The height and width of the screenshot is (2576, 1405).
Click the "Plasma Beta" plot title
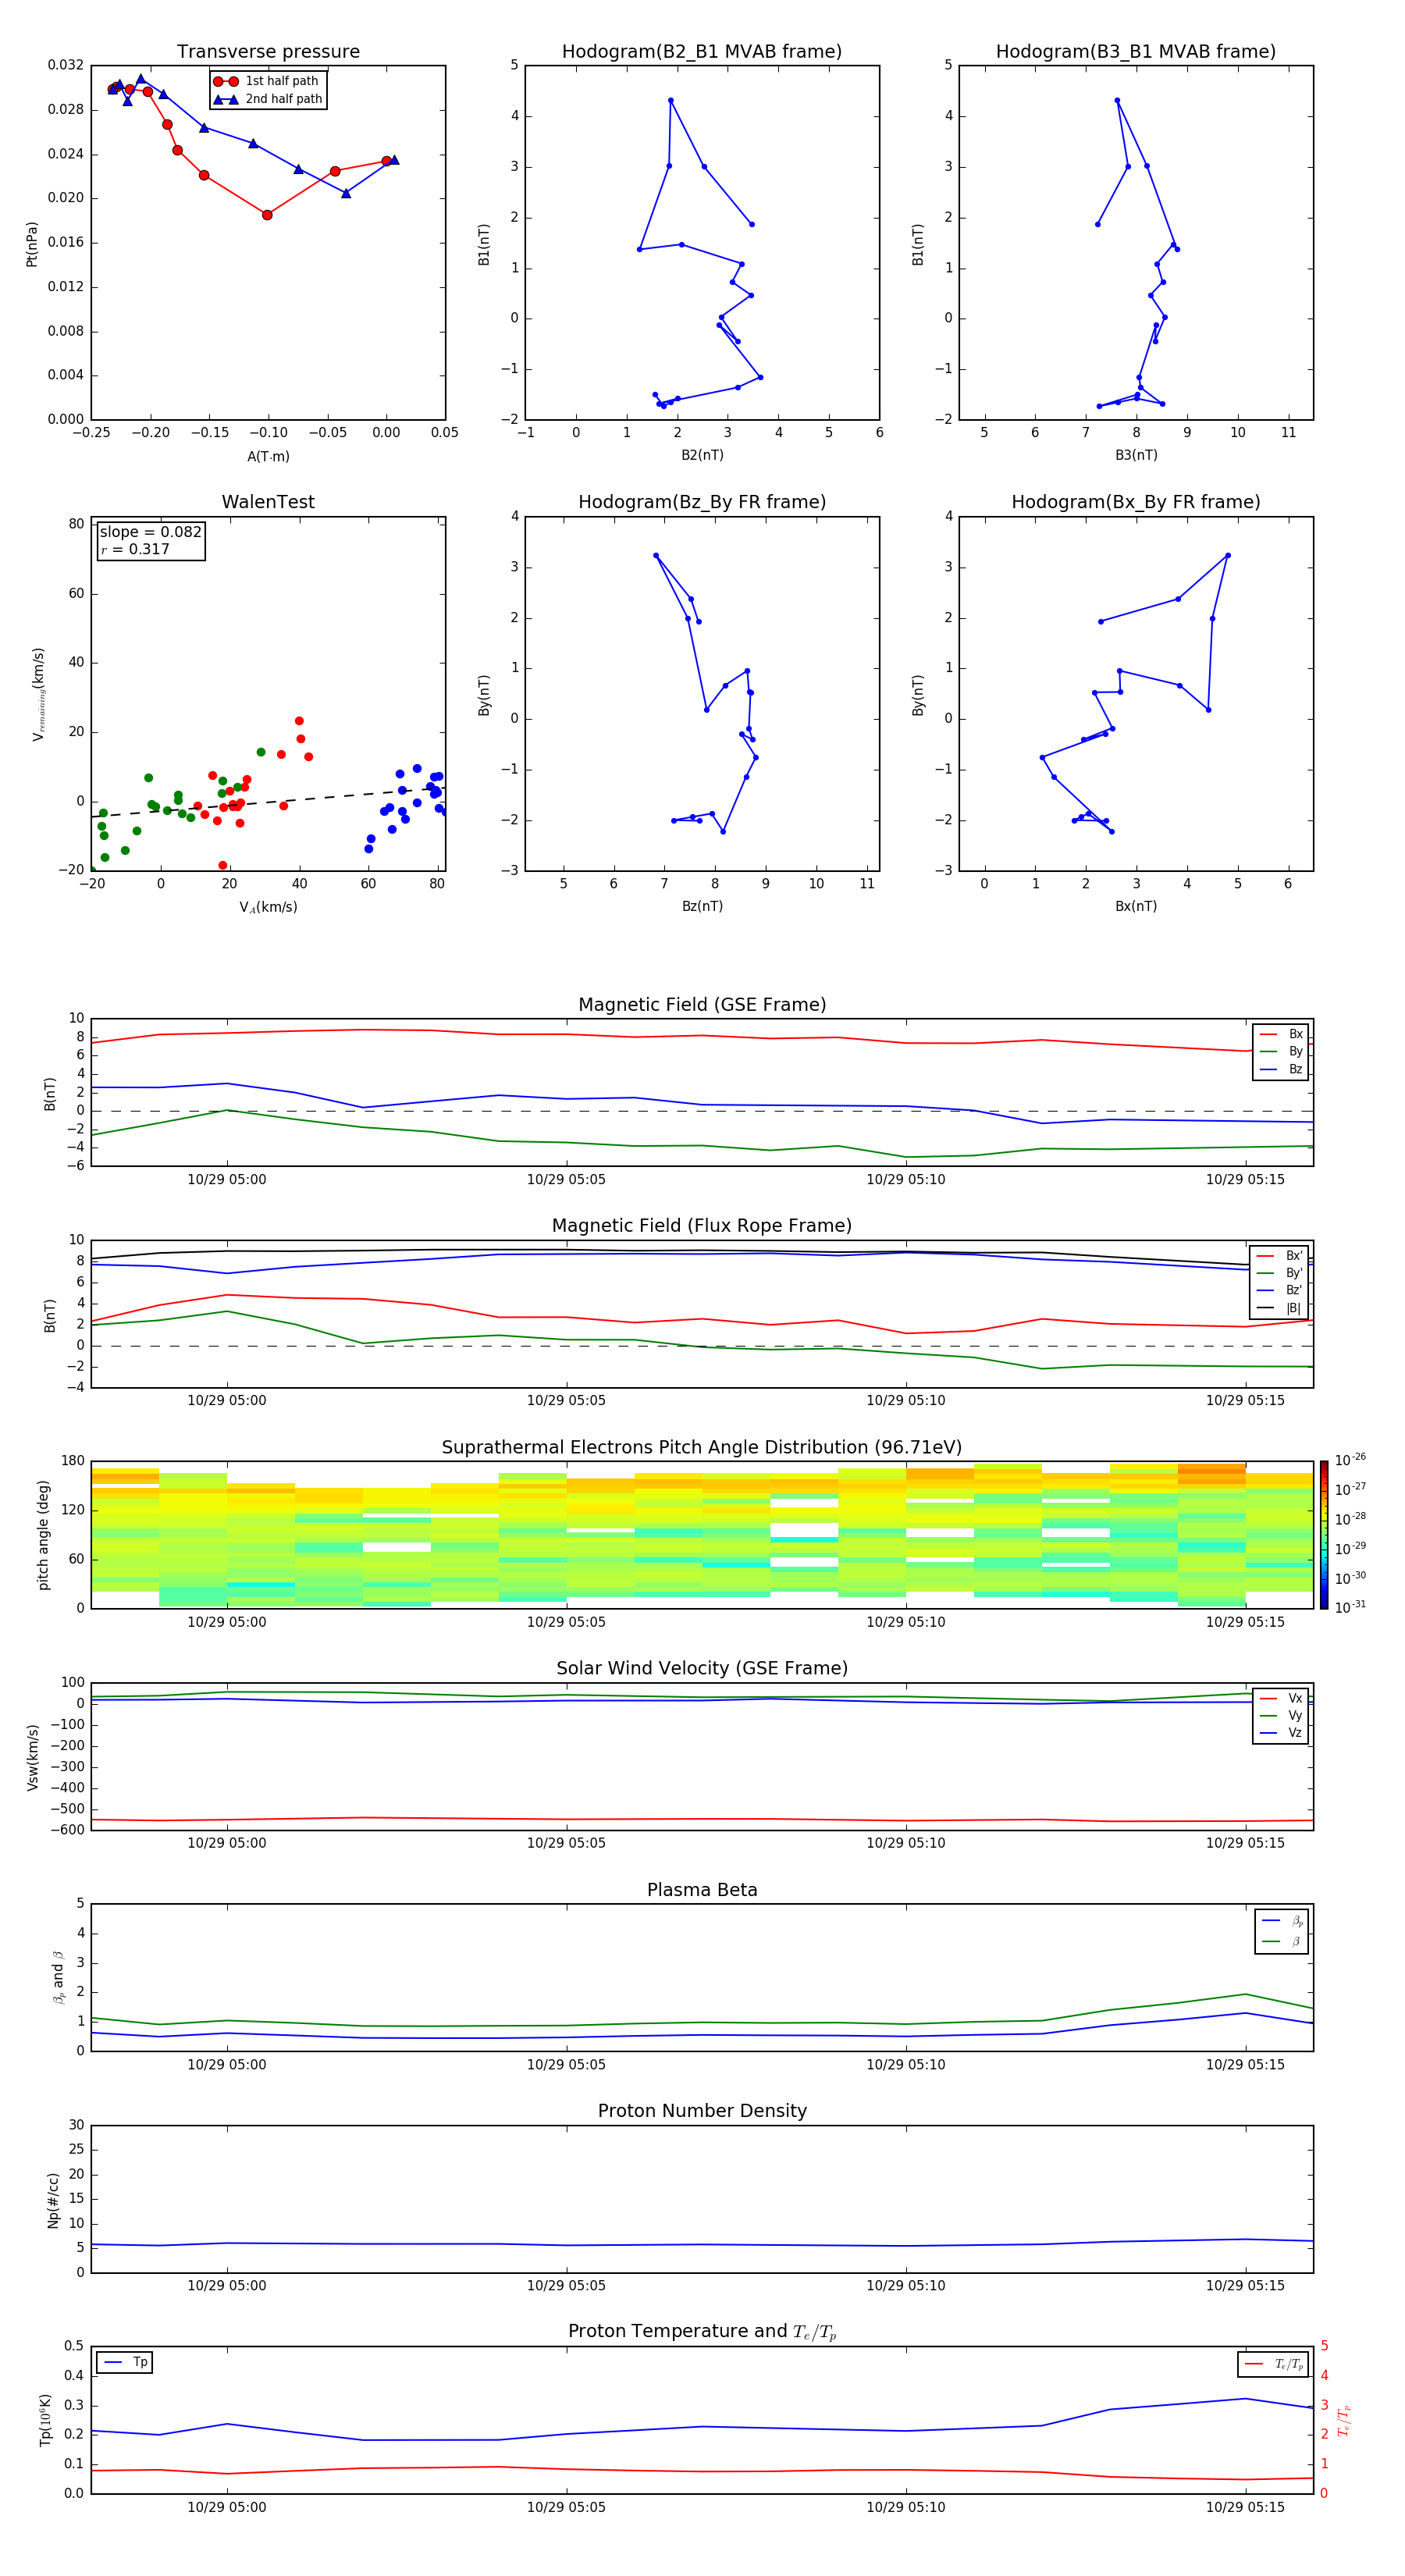[702, 1890]
